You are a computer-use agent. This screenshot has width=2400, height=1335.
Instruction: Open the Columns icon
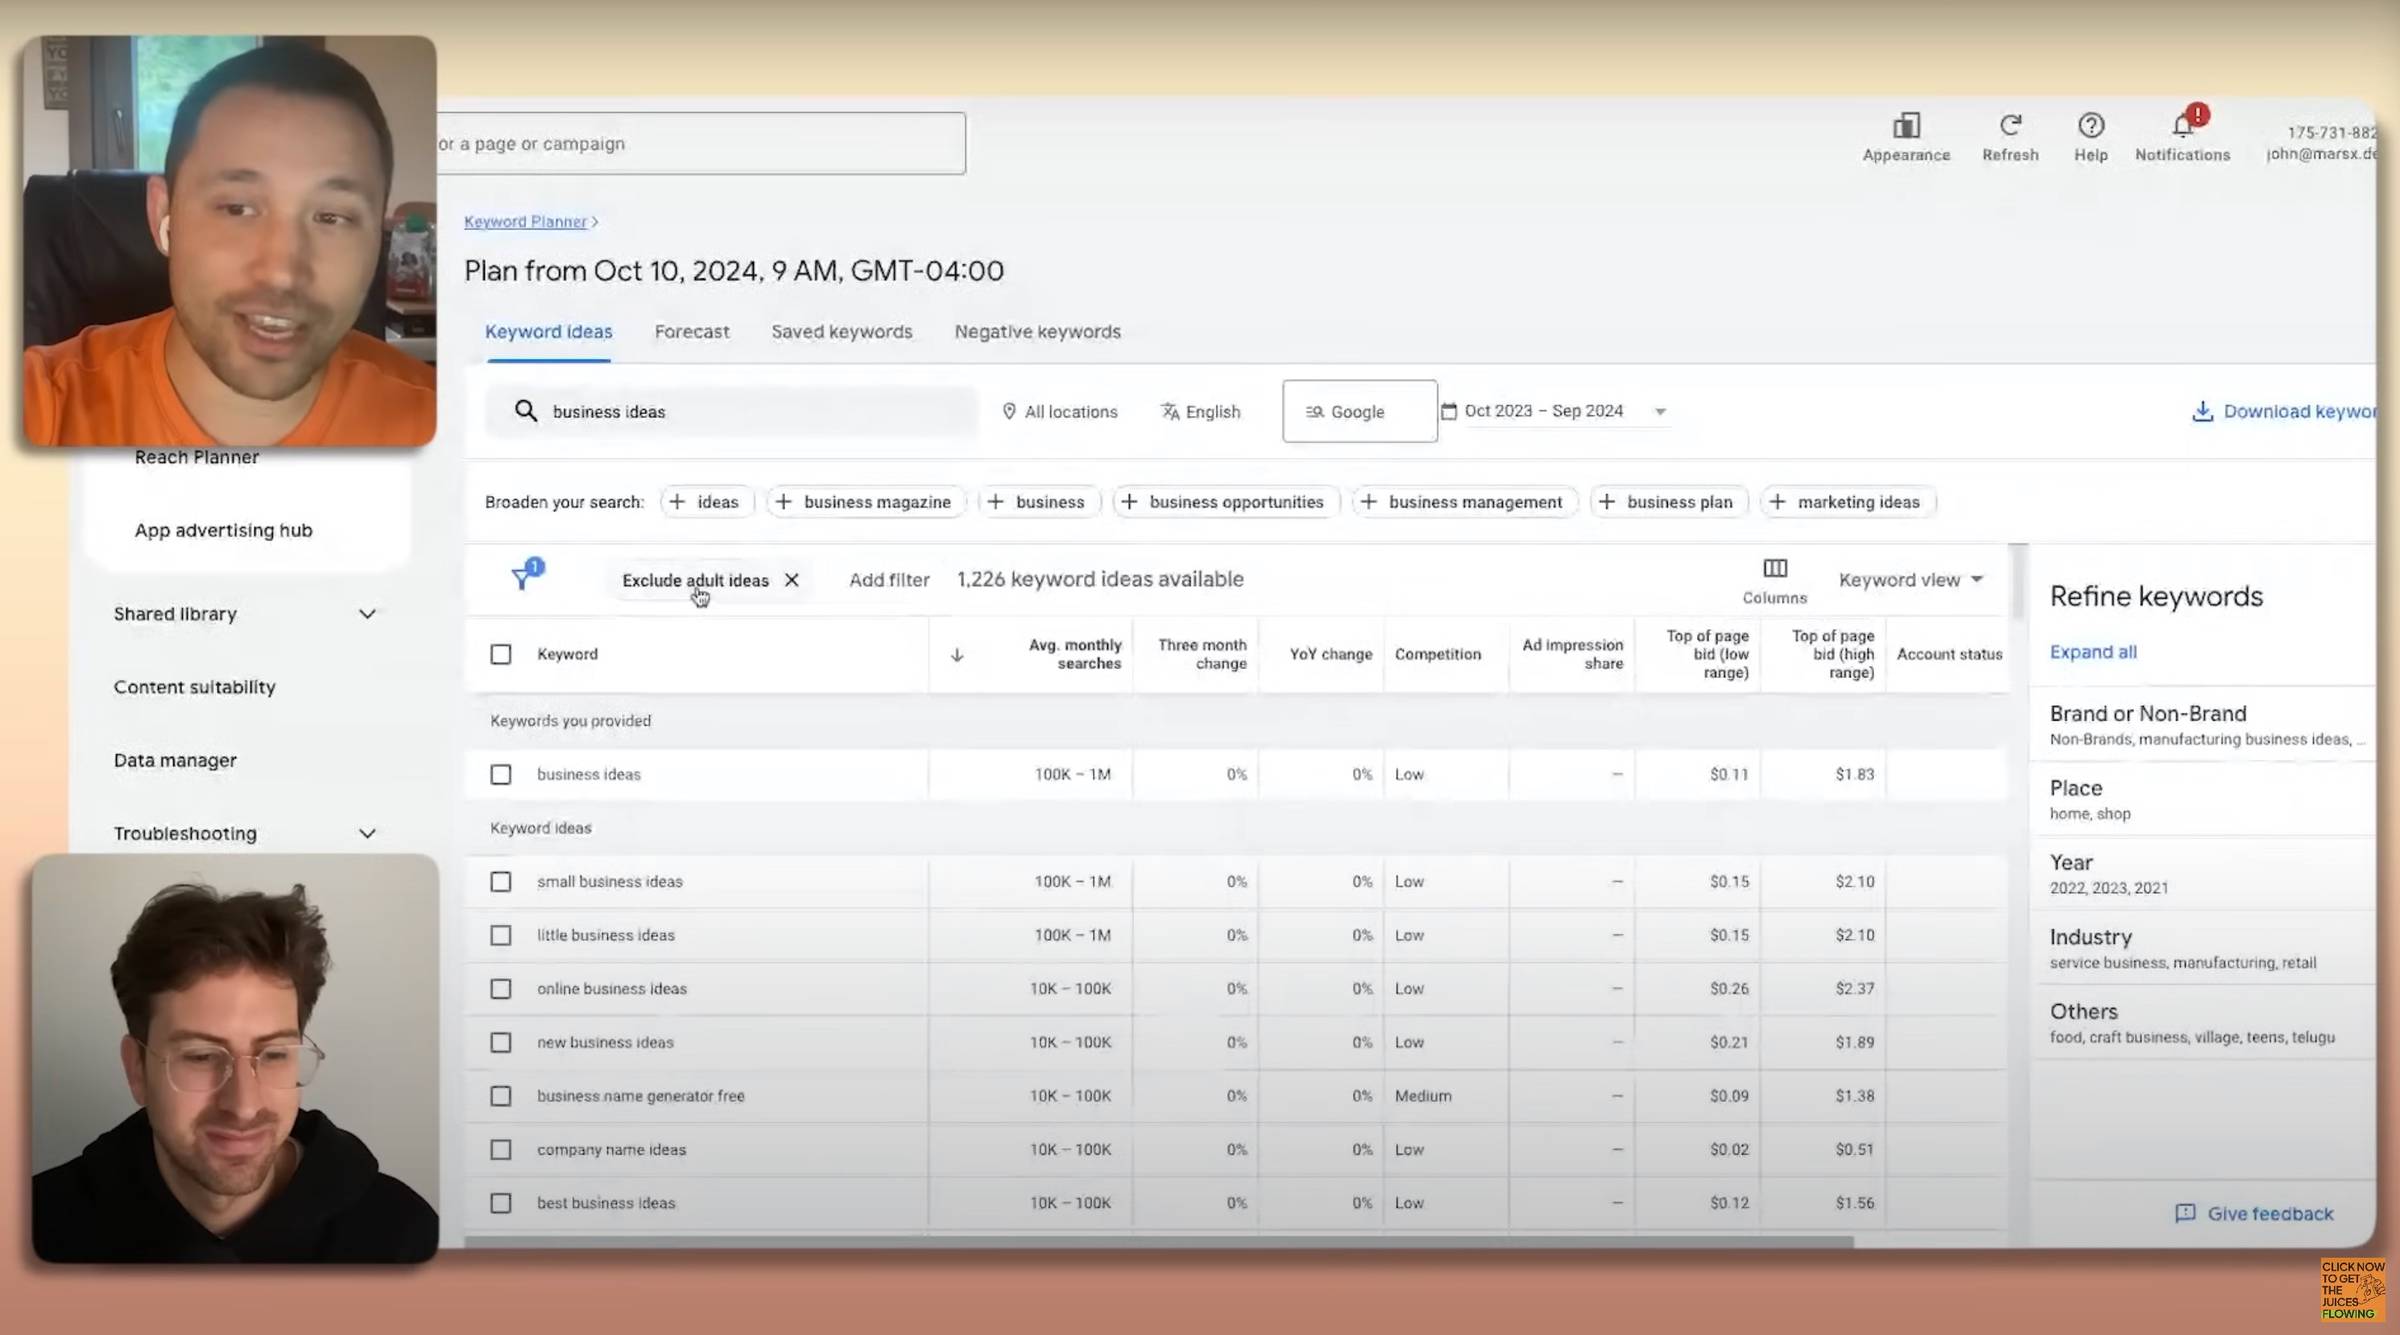pyautogui.click(x=1775, y=569)
